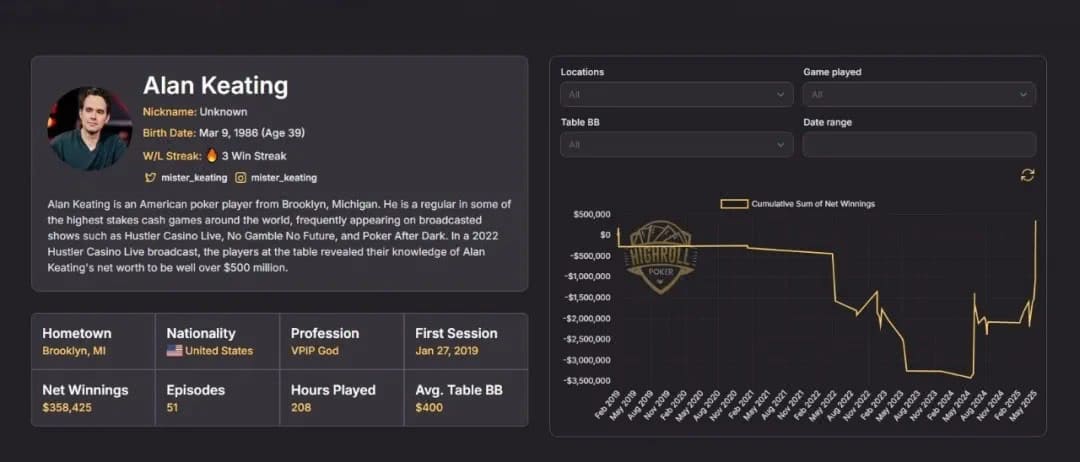This screenshot has width=1080, height=462.
Task: Click the Avg. Table BB stat card
Action: (465, 398)
